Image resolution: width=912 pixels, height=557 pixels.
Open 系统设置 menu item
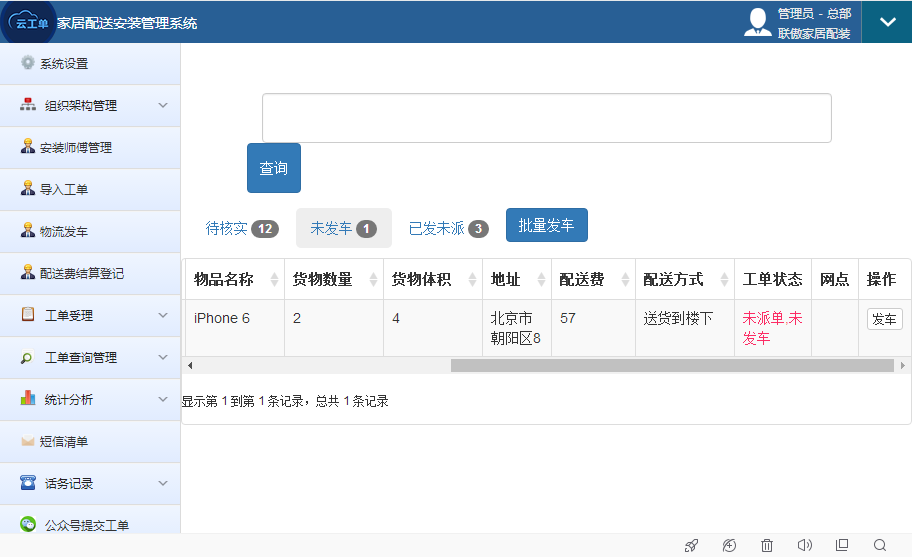[90, 64]
